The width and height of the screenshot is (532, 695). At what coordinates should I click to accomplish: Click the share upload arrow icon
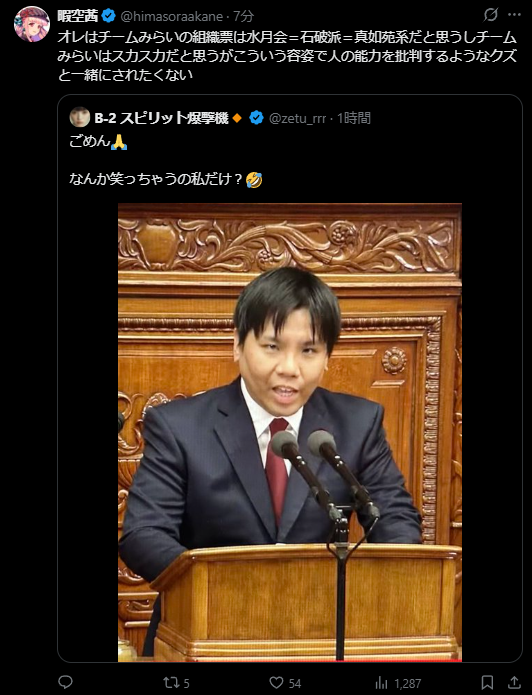click(x=514, y=682)
